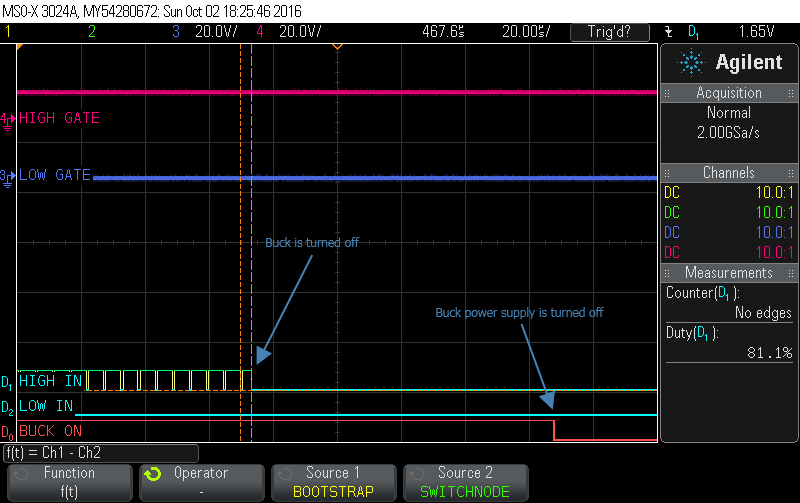Open the Measurements panel header
Viewport: 800px width, 503px height.
click(x=729, y=273)
